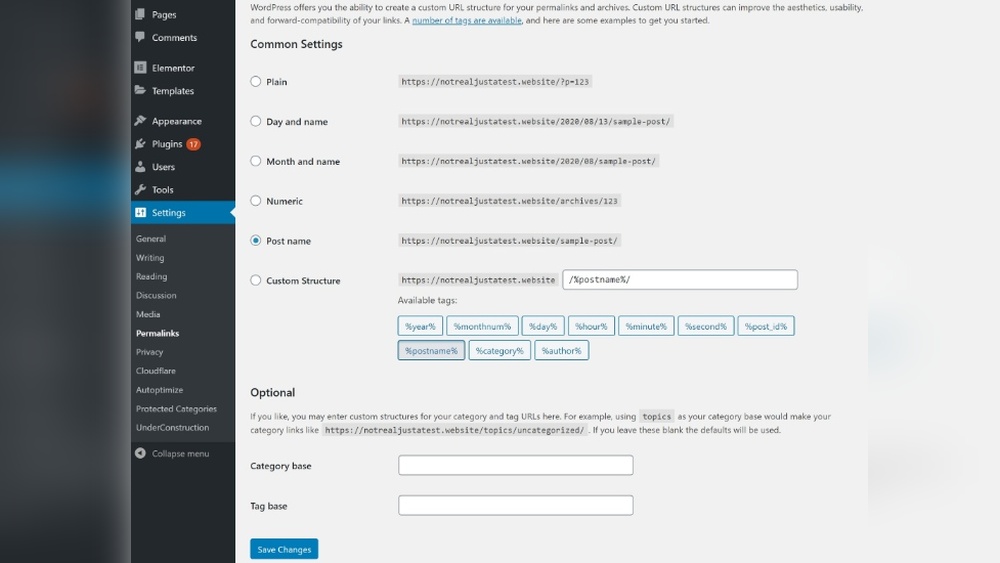Click the Settings sliders icon
1000x563 pixels.
[x=140, y=212]
